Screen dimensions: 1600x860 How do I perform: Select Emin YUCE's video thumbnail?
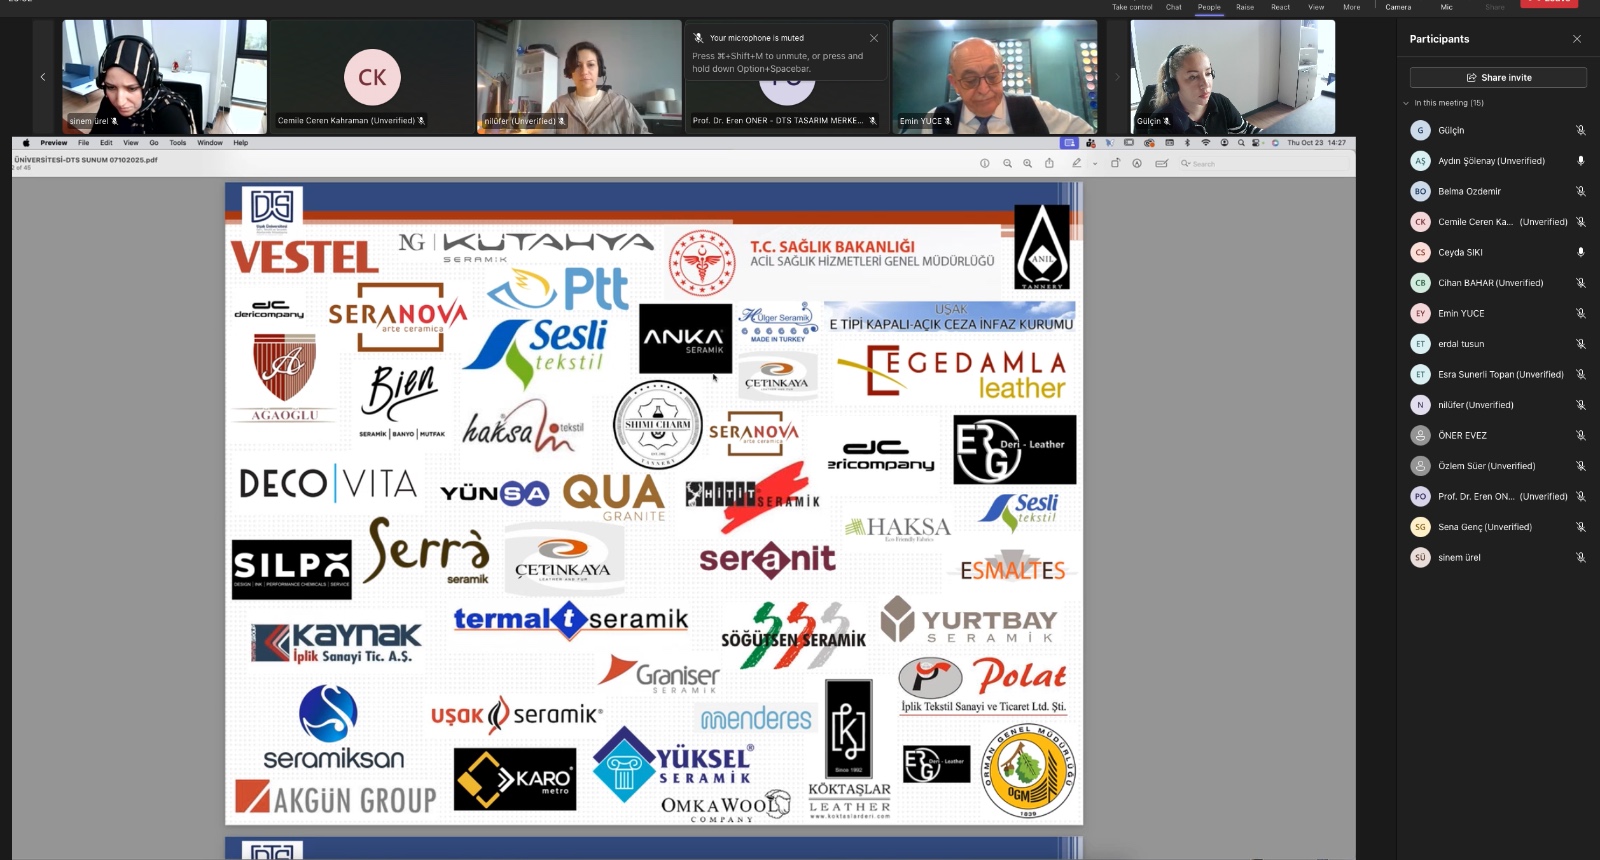[x=994, y=77]
